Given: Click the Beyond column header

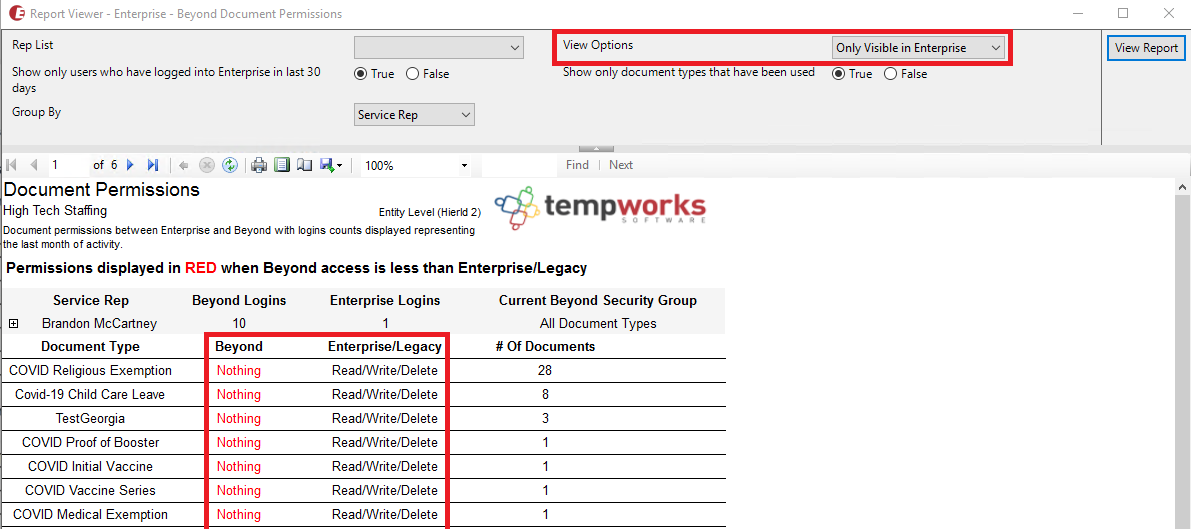Looking at the screenshot, I should (239, 347).
